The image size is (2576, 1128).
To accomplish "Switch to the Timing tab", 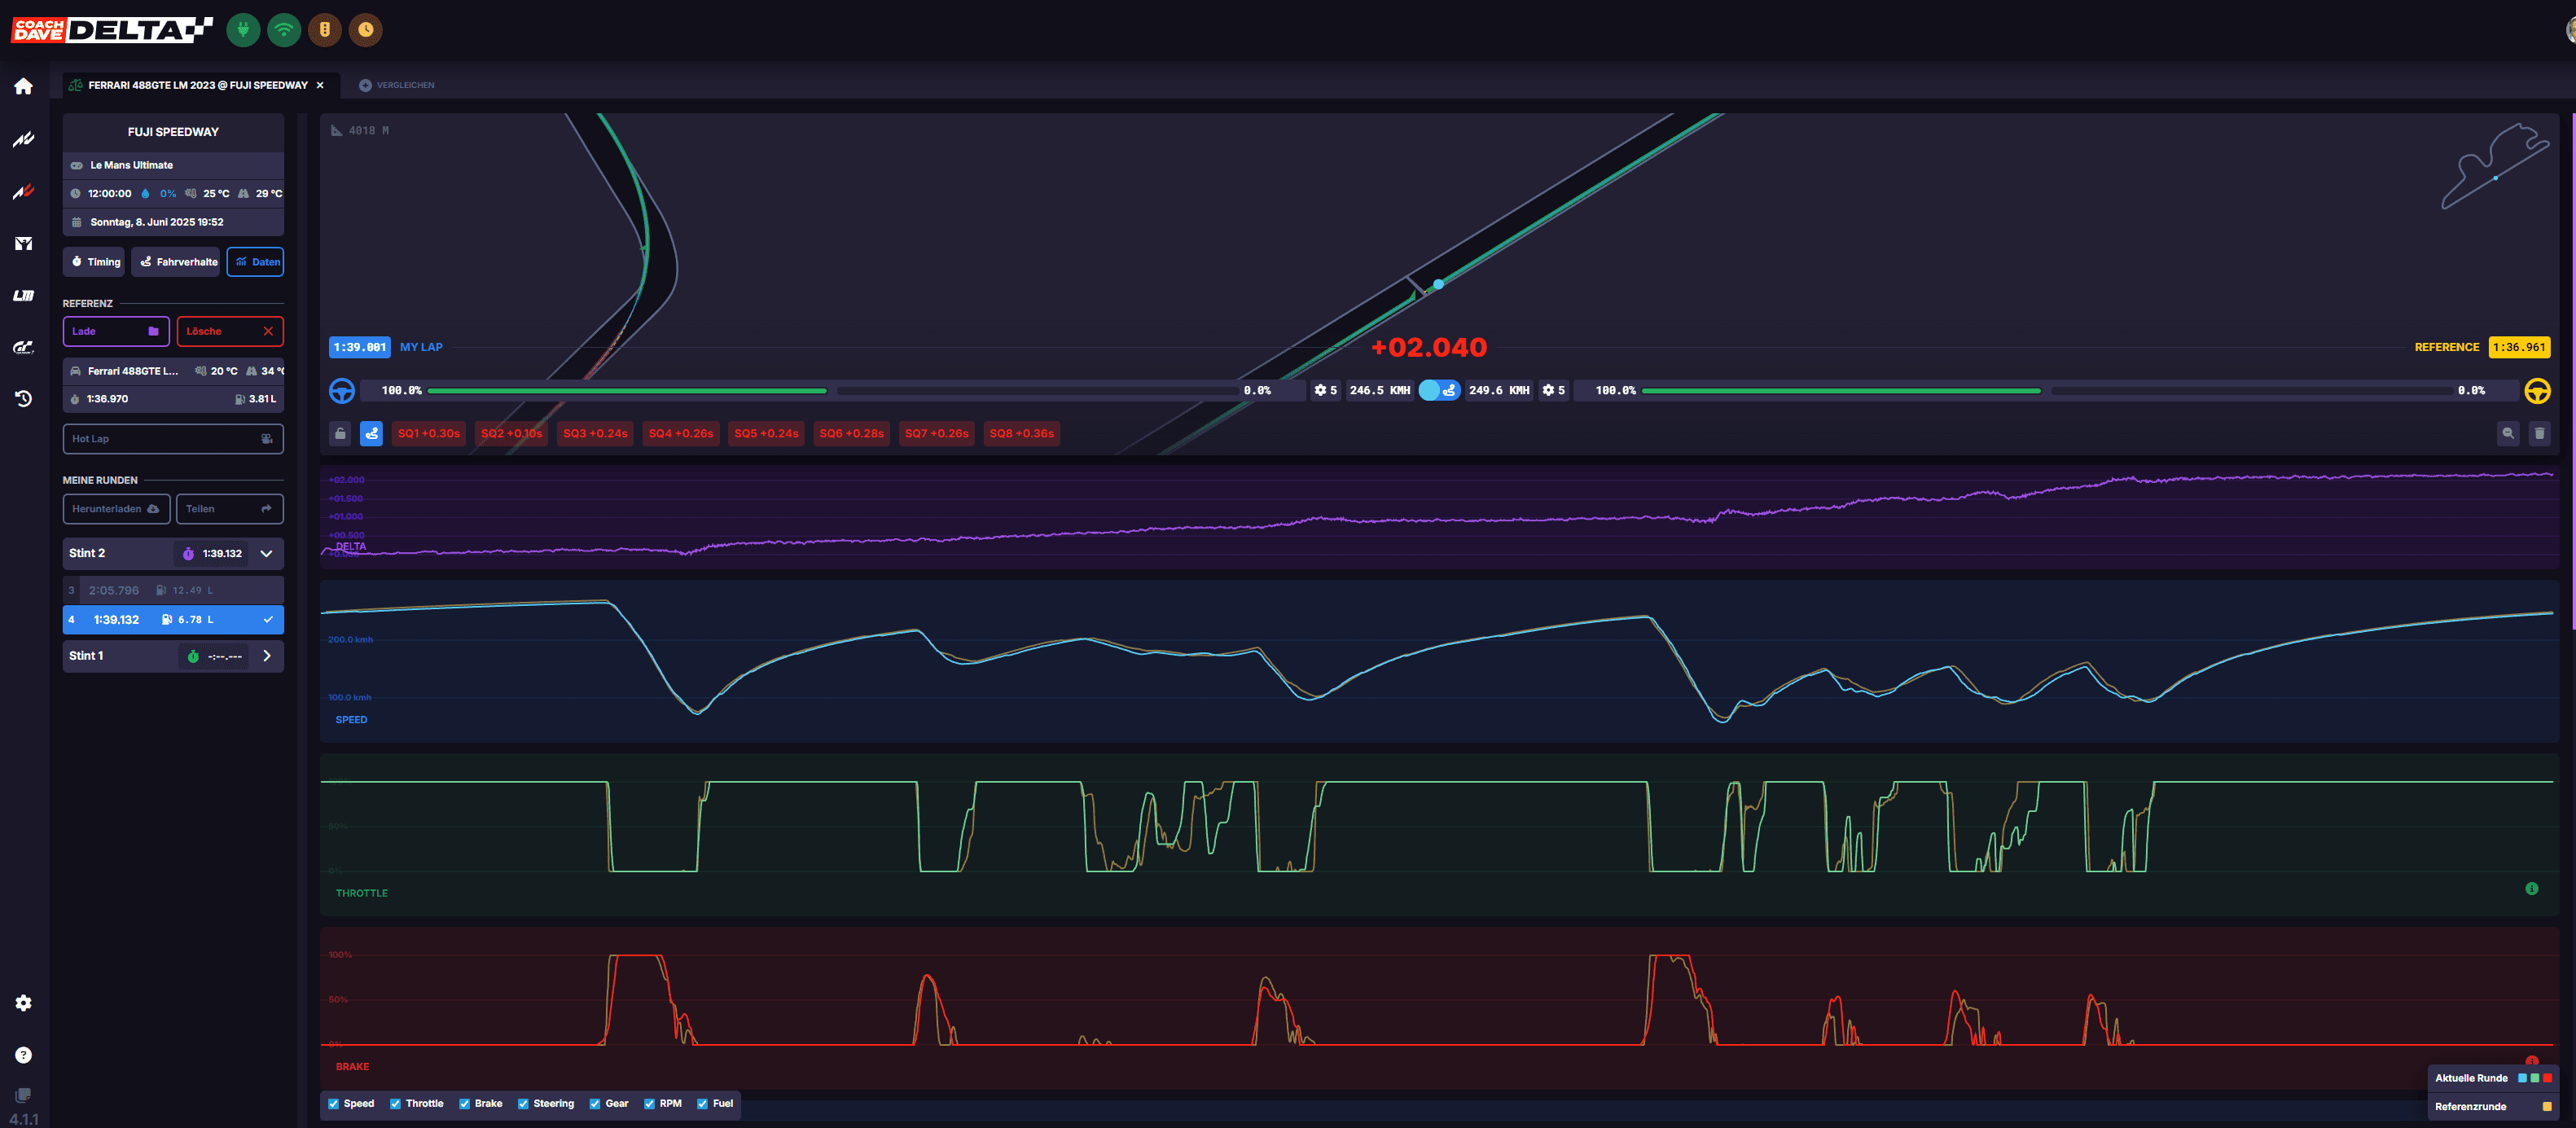I will click(94, 261).
